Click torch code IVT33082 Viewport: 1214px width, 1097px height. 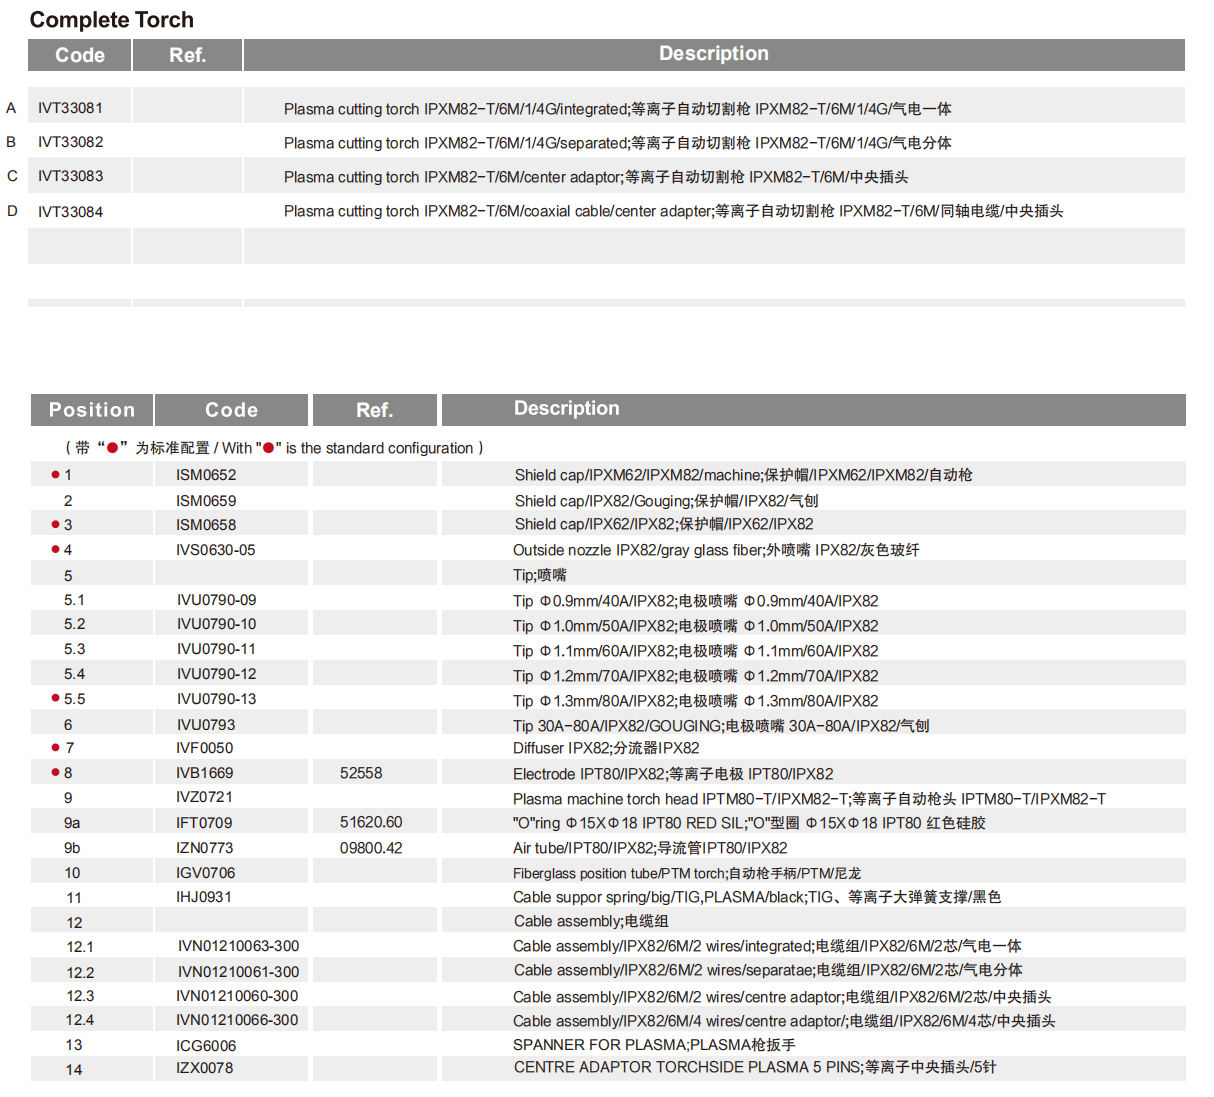coord(70,142)
